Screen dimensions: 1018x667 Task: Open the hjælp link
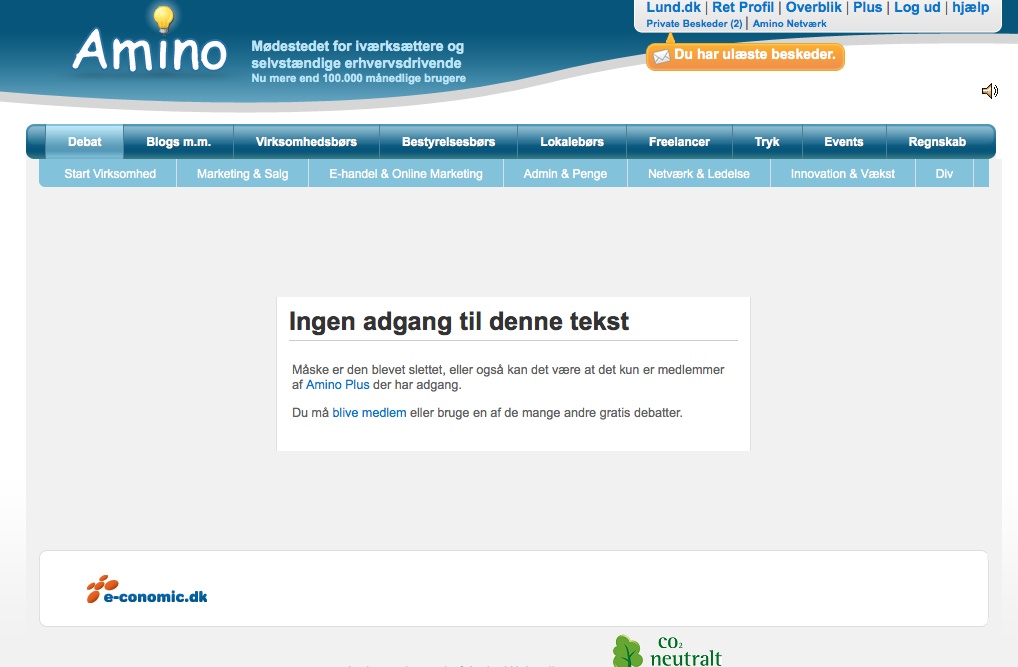point(970,7)
